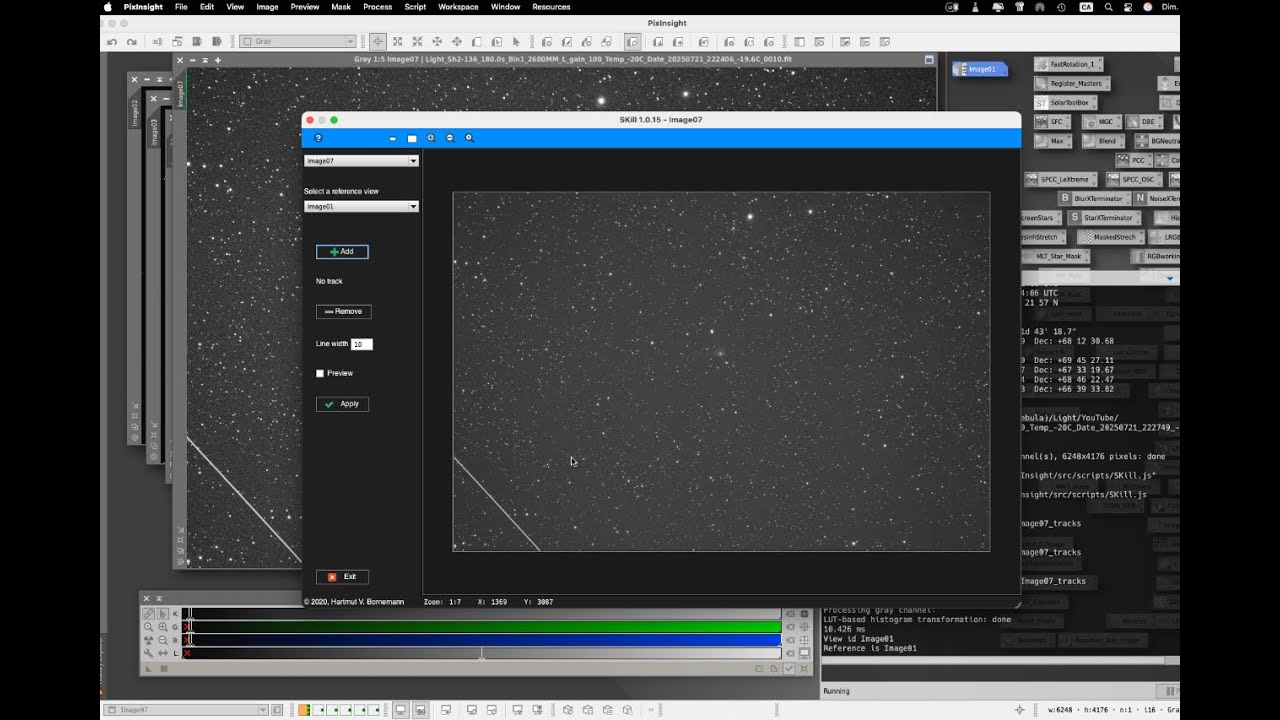The height and width of the screenshot is (720, 1280).
Task: Open the reference view dropdown showing Image01
Action: pos(361,207)
